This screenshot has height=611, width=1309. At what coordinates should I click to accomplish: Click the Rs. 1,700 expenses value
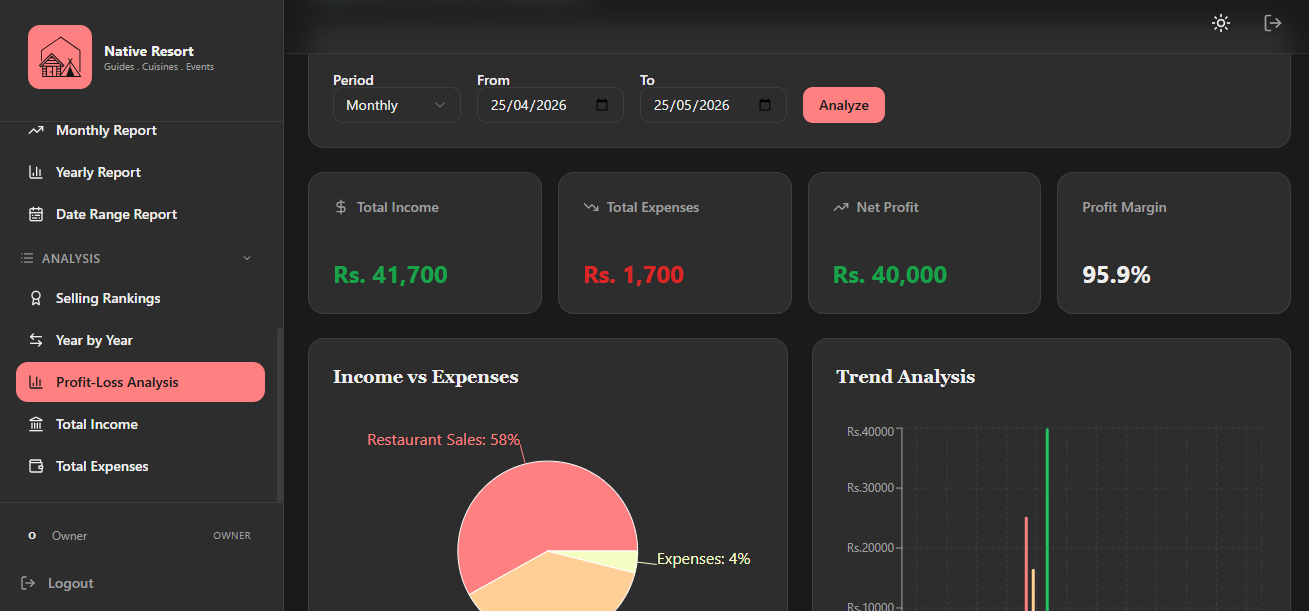(634, 275)
